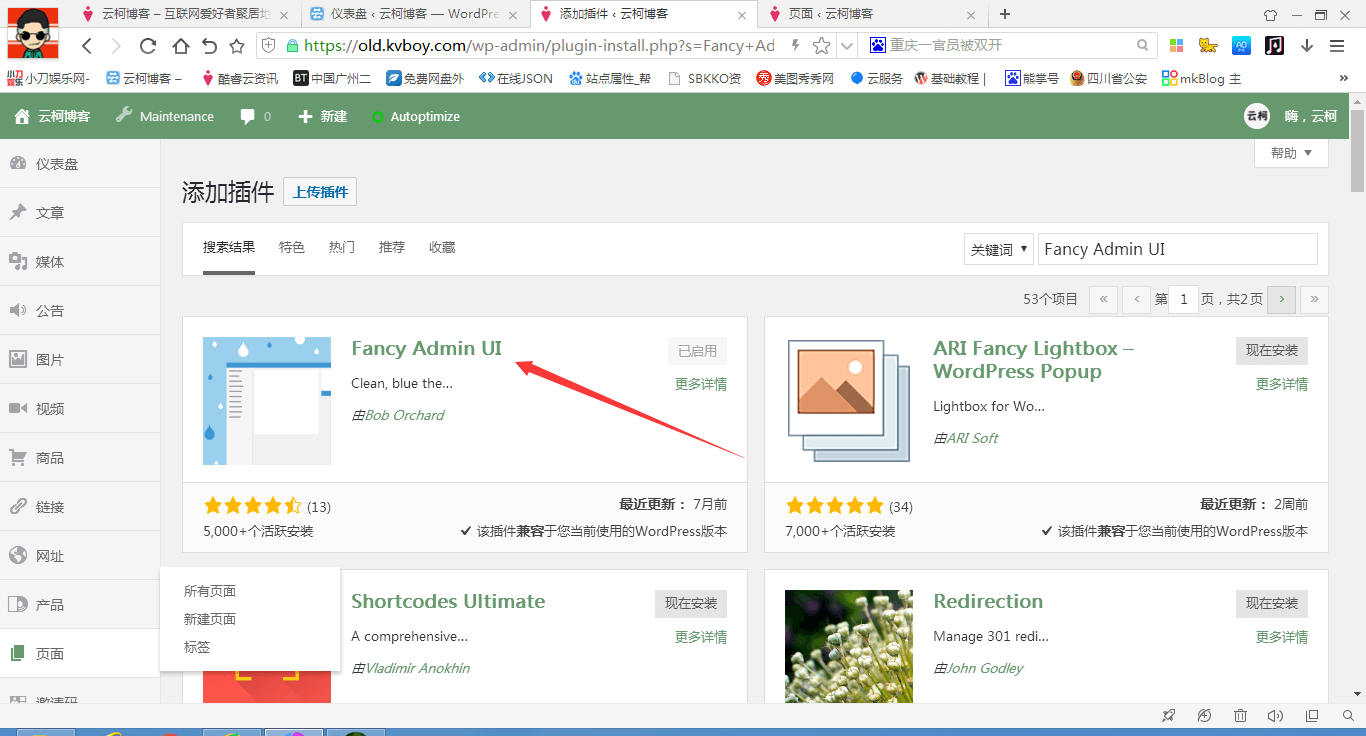Open the Fancy Admin UI plugin title
The width and height of the screenshot is (1366, 736).
pyautogui.click(x=426, y=348)
